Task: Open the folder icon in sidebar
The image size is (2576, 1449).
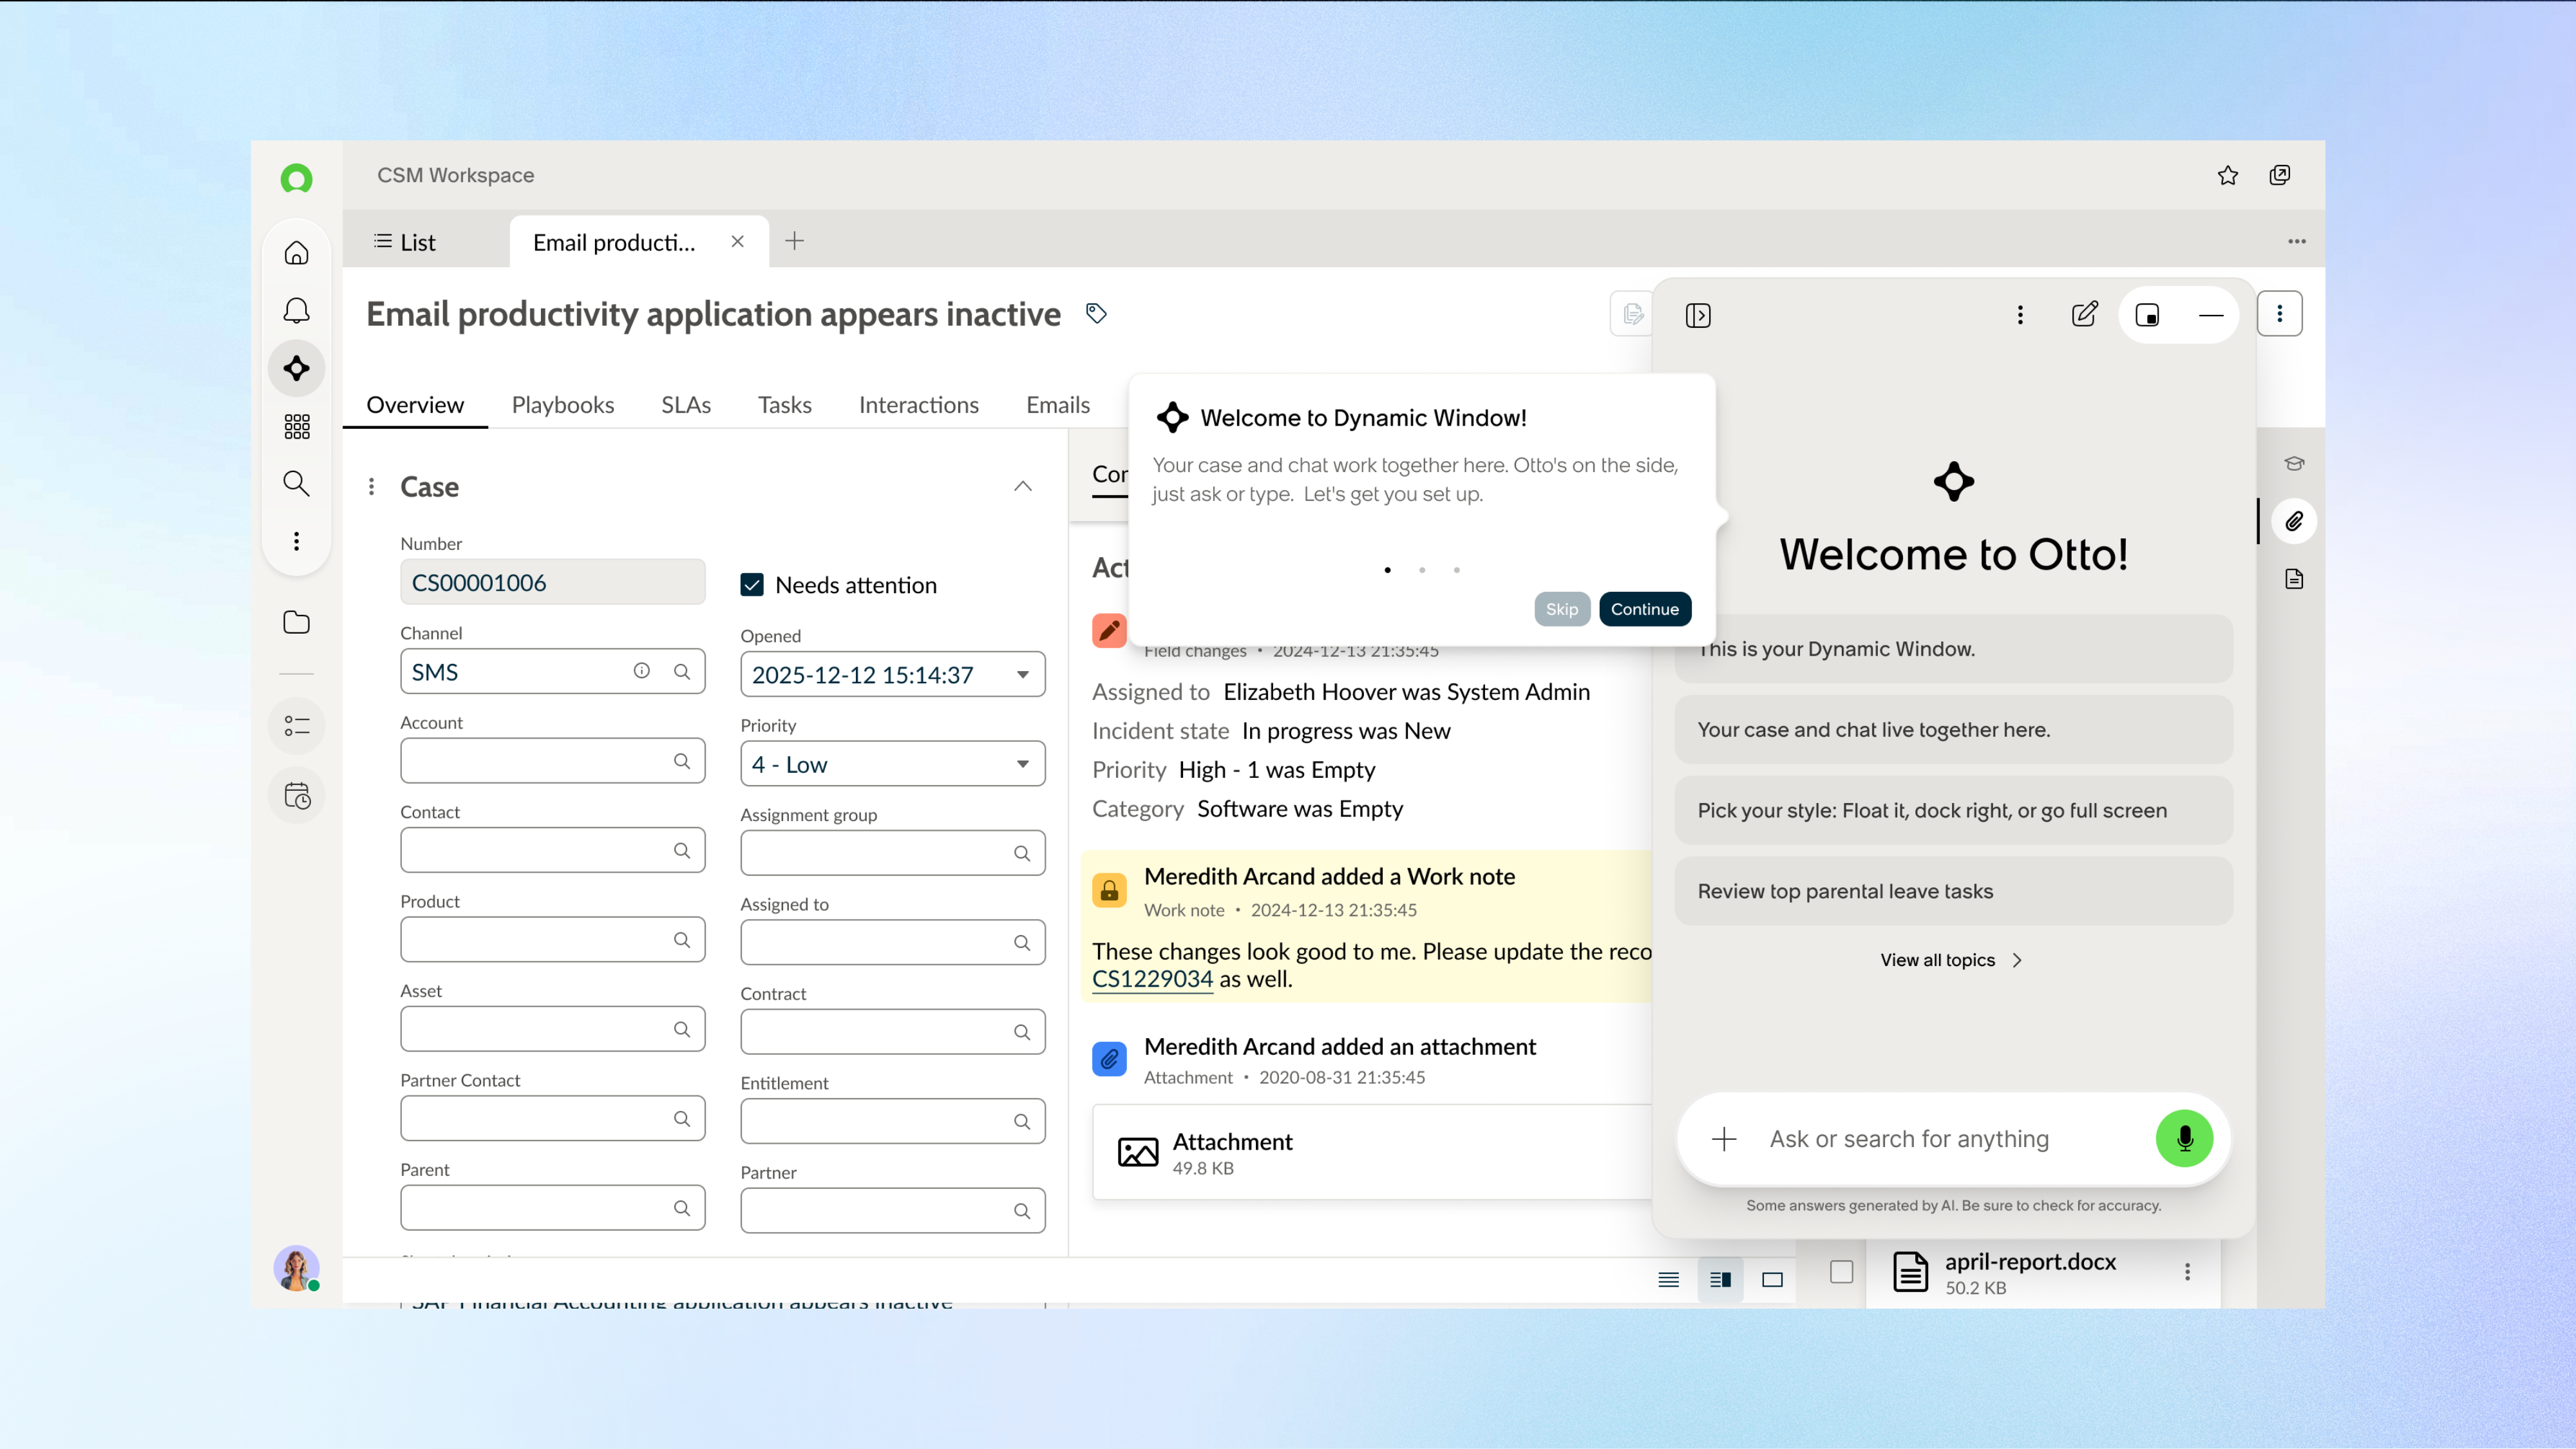Action: pos(296,622)
